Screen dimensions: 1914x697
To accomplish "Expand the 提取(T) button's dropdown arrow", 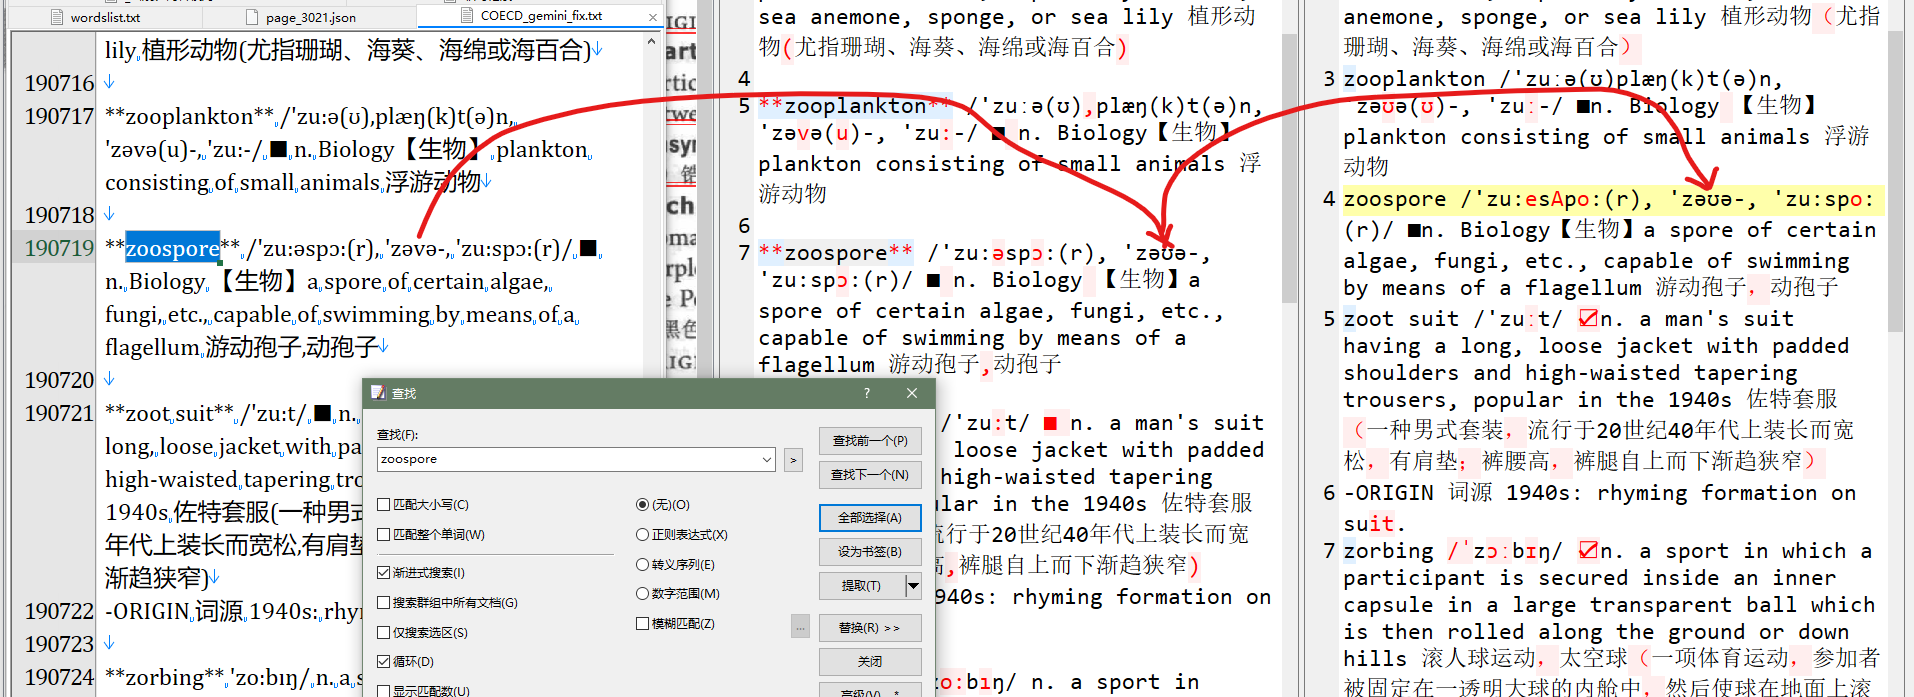I will click(913, 585).
